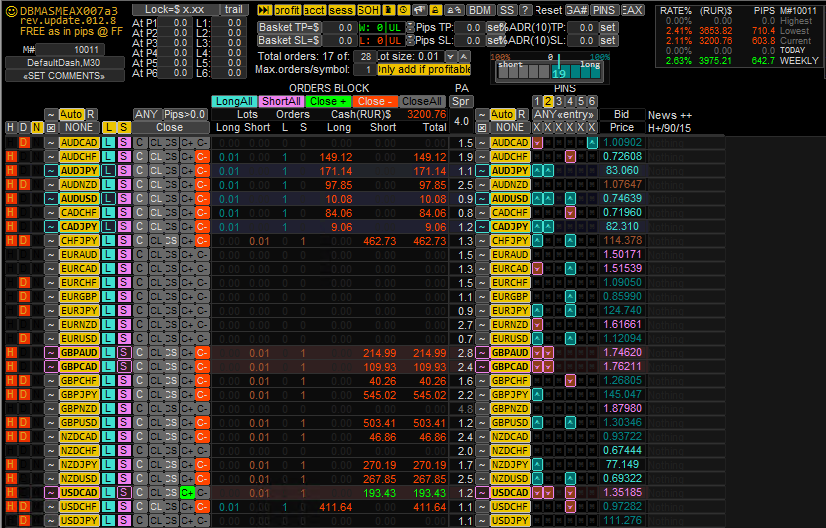The height and width of the screenshot is (528, 826).
Task: Switch to the acct view button
Action: [314, 10]
